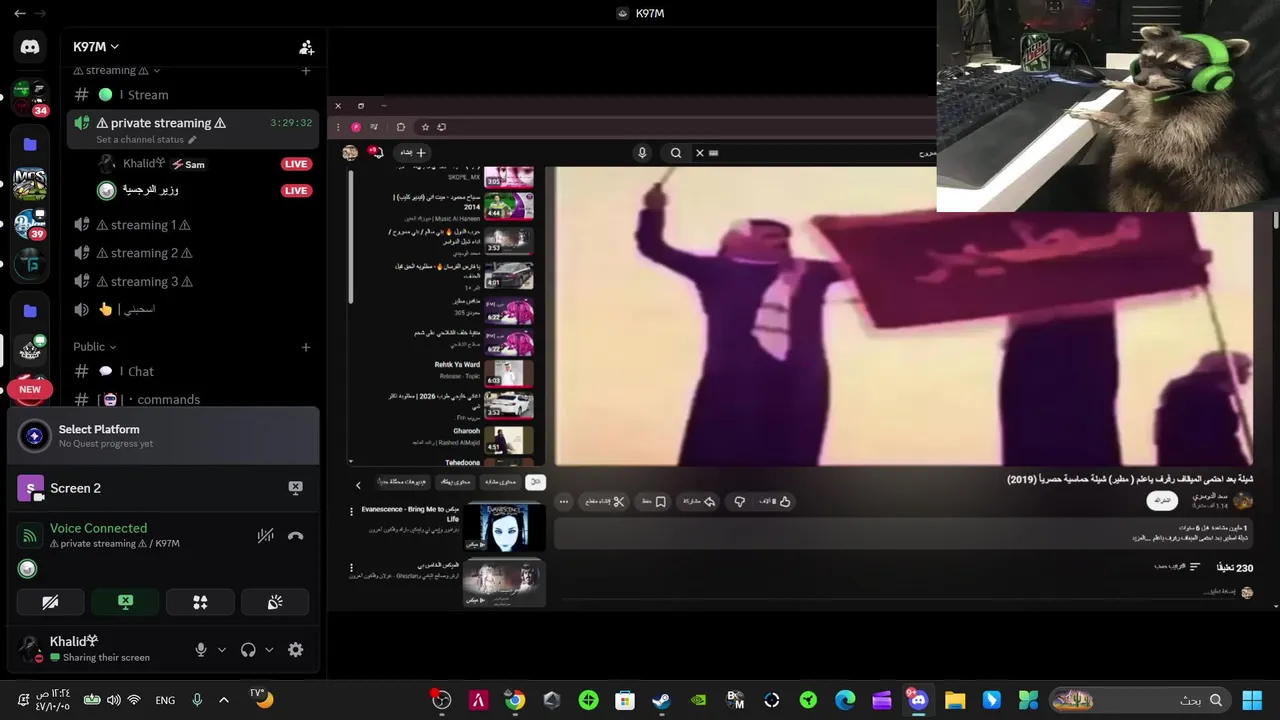
Task: Click the YouTube search magnifier in stream
Action: point(676,153)
